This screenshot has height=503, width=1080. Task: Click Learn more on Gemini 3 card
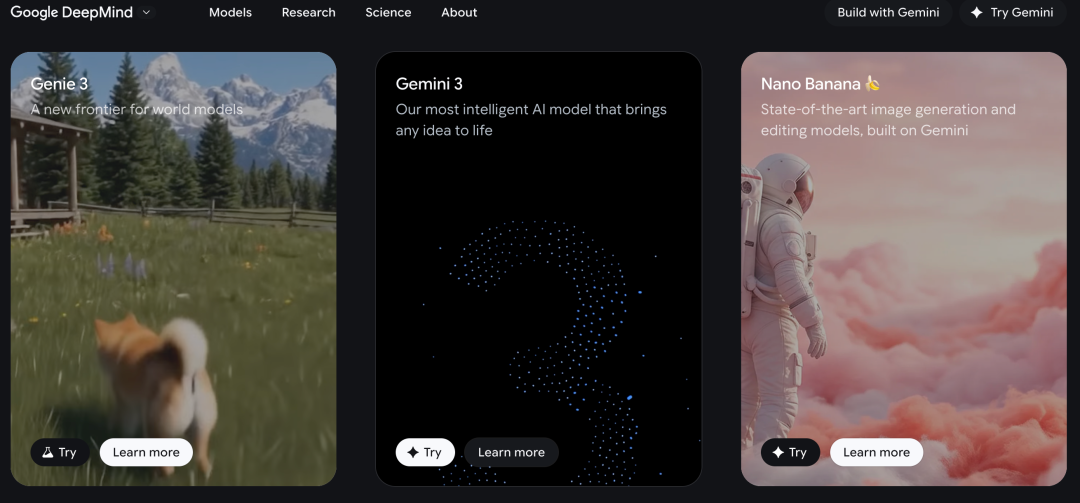pos(511,452)
